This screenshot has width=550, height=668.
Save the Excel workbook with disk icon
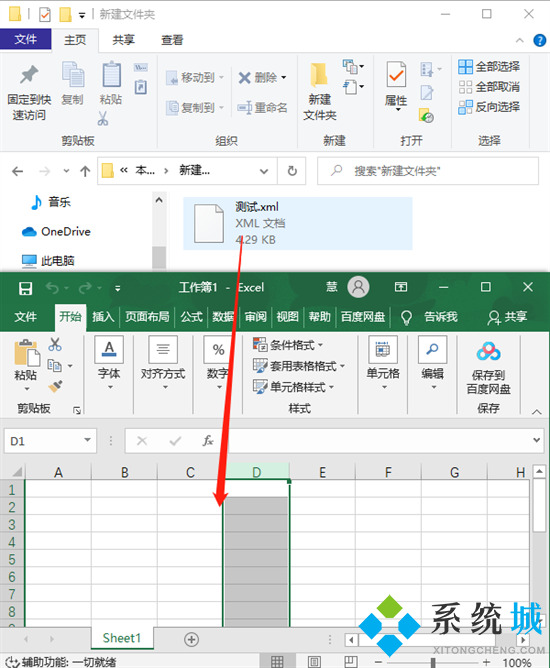click(26, 288)
